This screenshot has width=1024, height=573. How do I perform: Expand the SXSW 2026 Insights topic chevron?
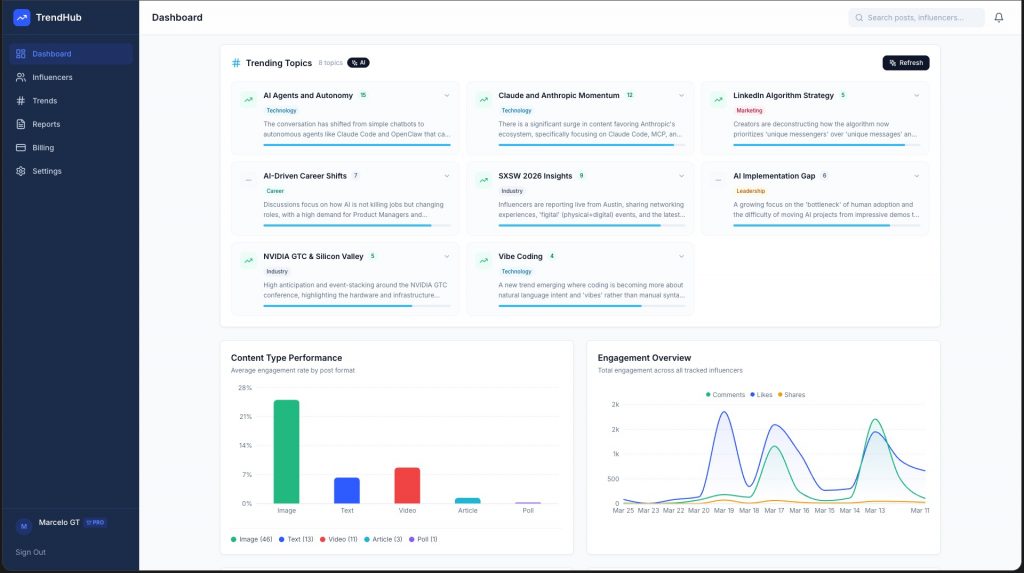pyautogui.click(x=682, y=176)
